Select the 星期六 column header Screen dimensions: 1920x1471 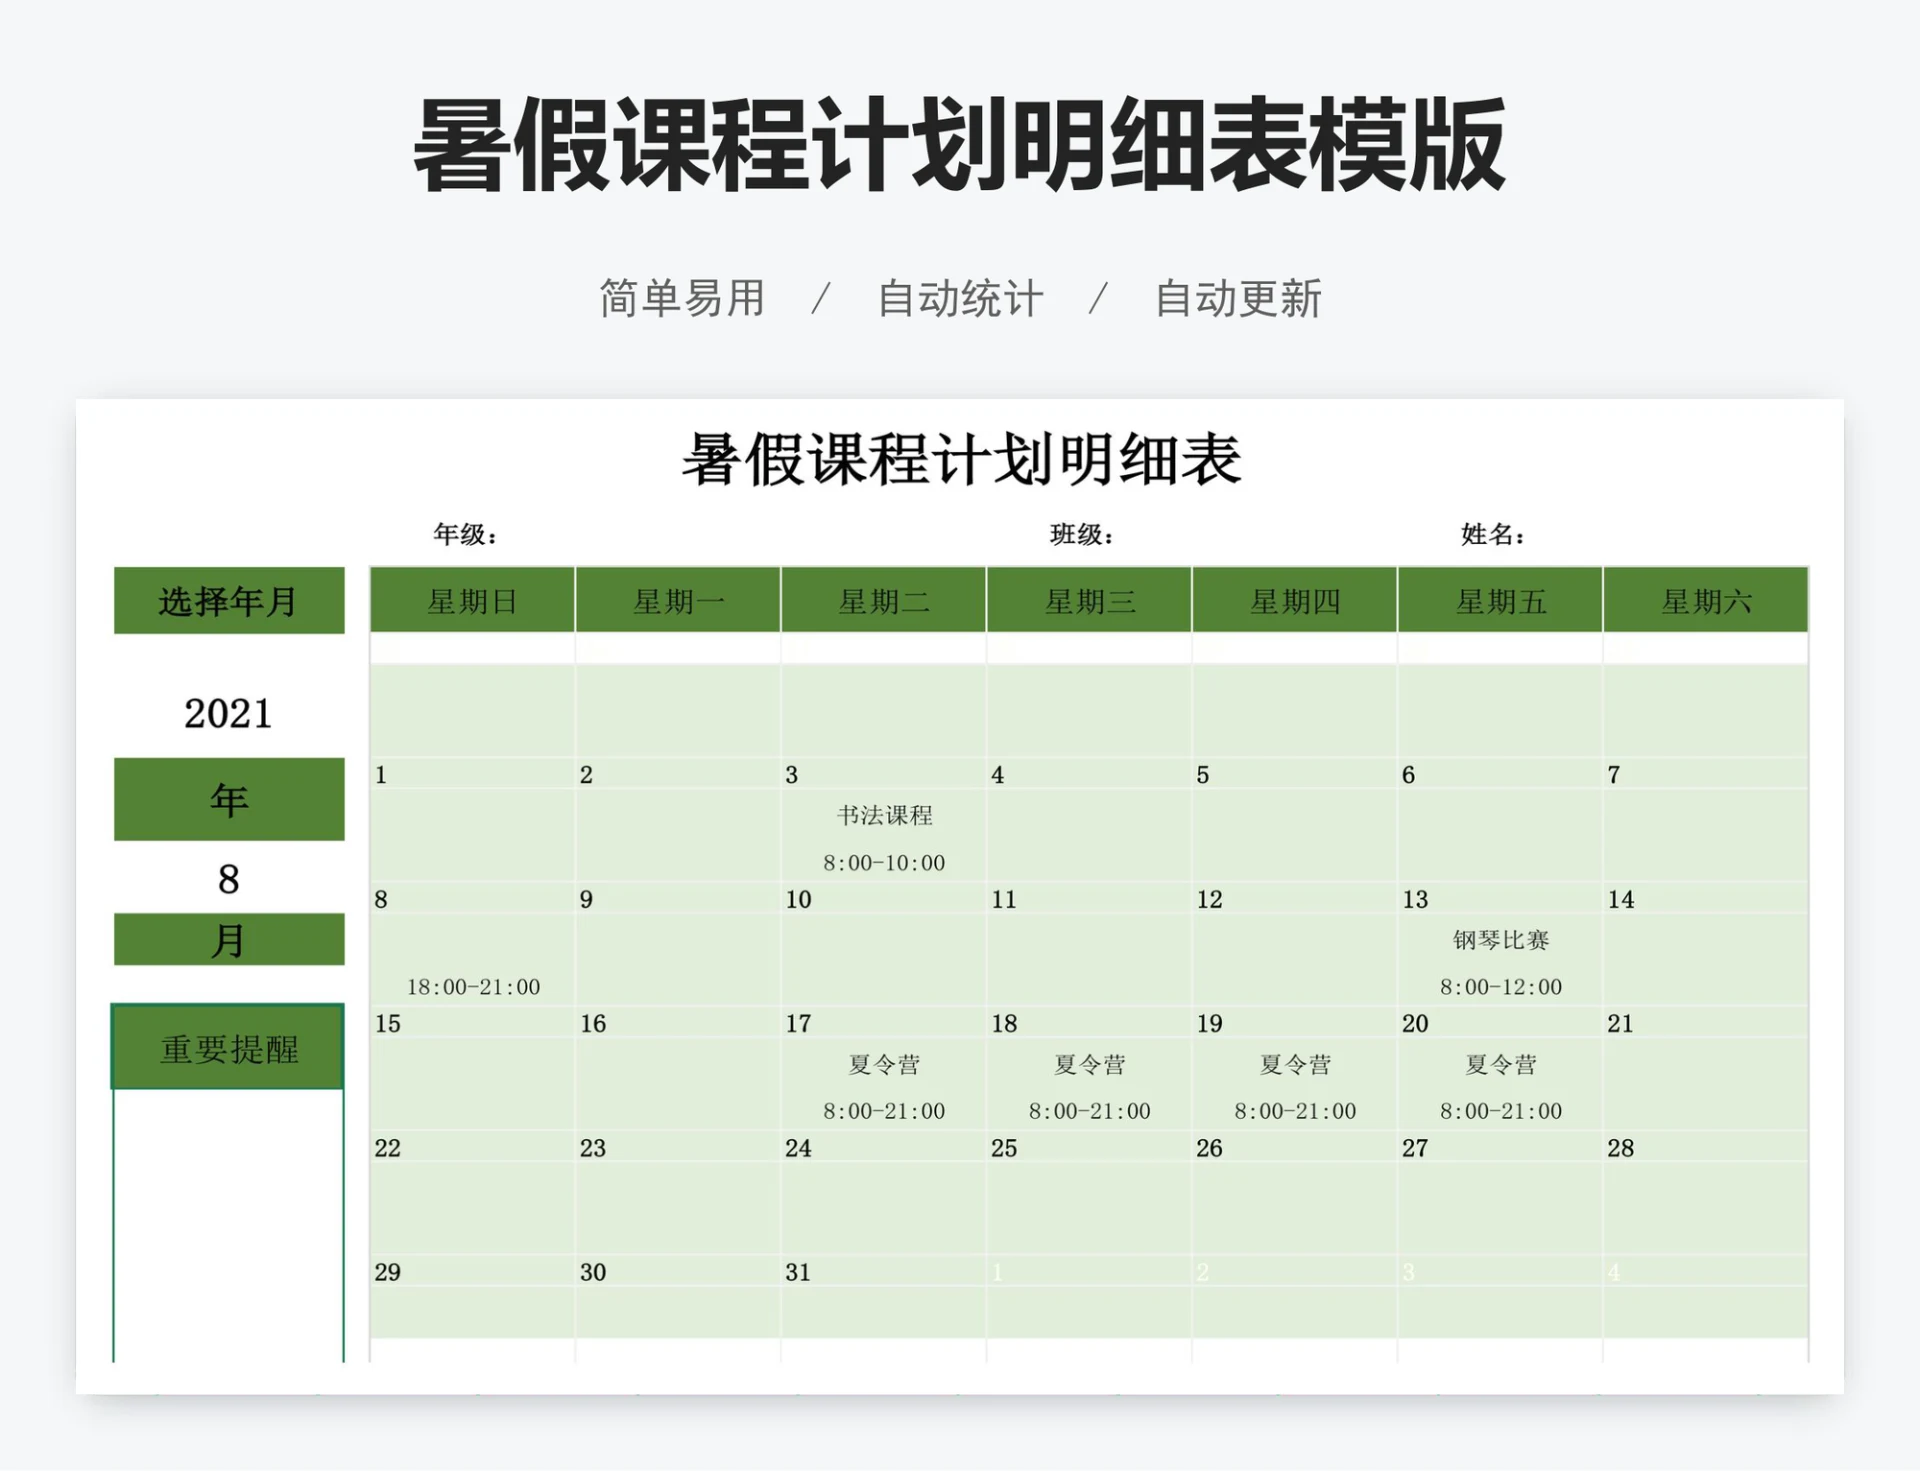click(1705, 600)
